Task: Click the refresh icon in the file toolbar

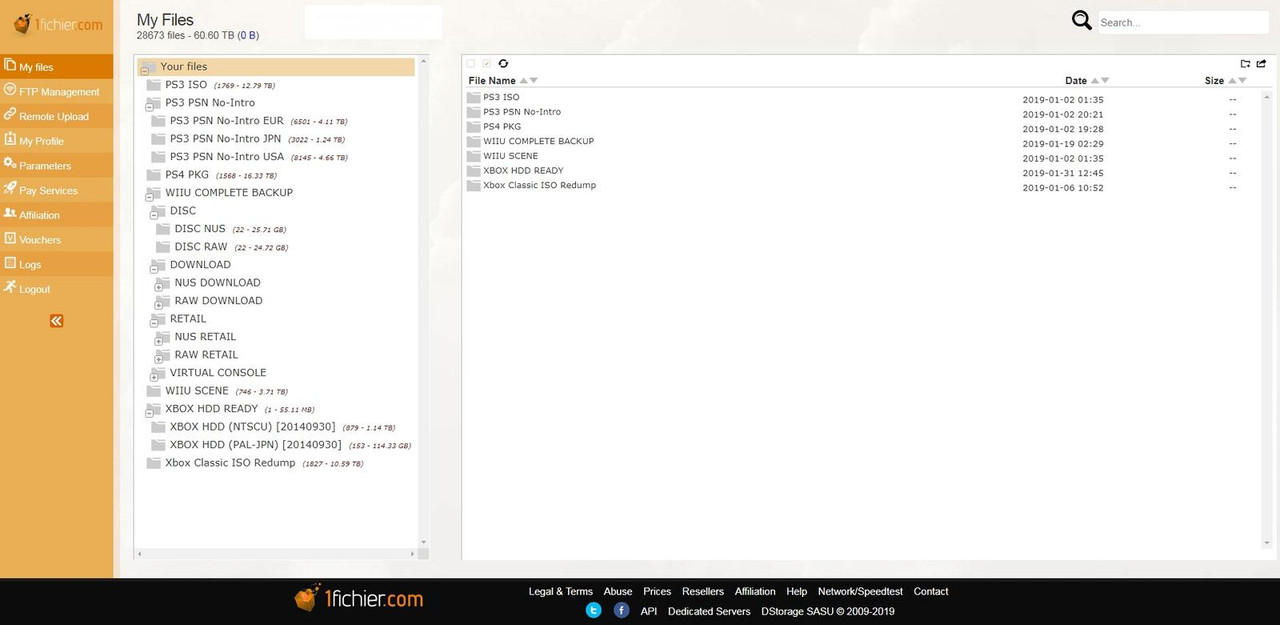Action: tap(503, 64)
